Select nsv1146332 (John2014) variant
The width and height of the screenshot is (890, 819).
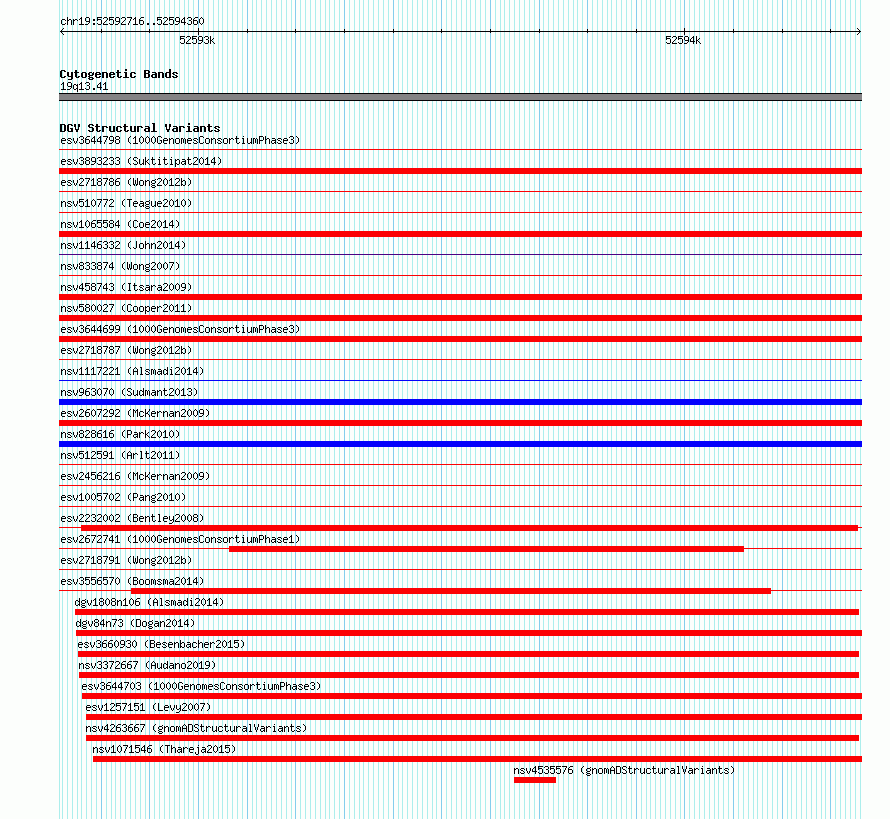click(x=123, y=245)
